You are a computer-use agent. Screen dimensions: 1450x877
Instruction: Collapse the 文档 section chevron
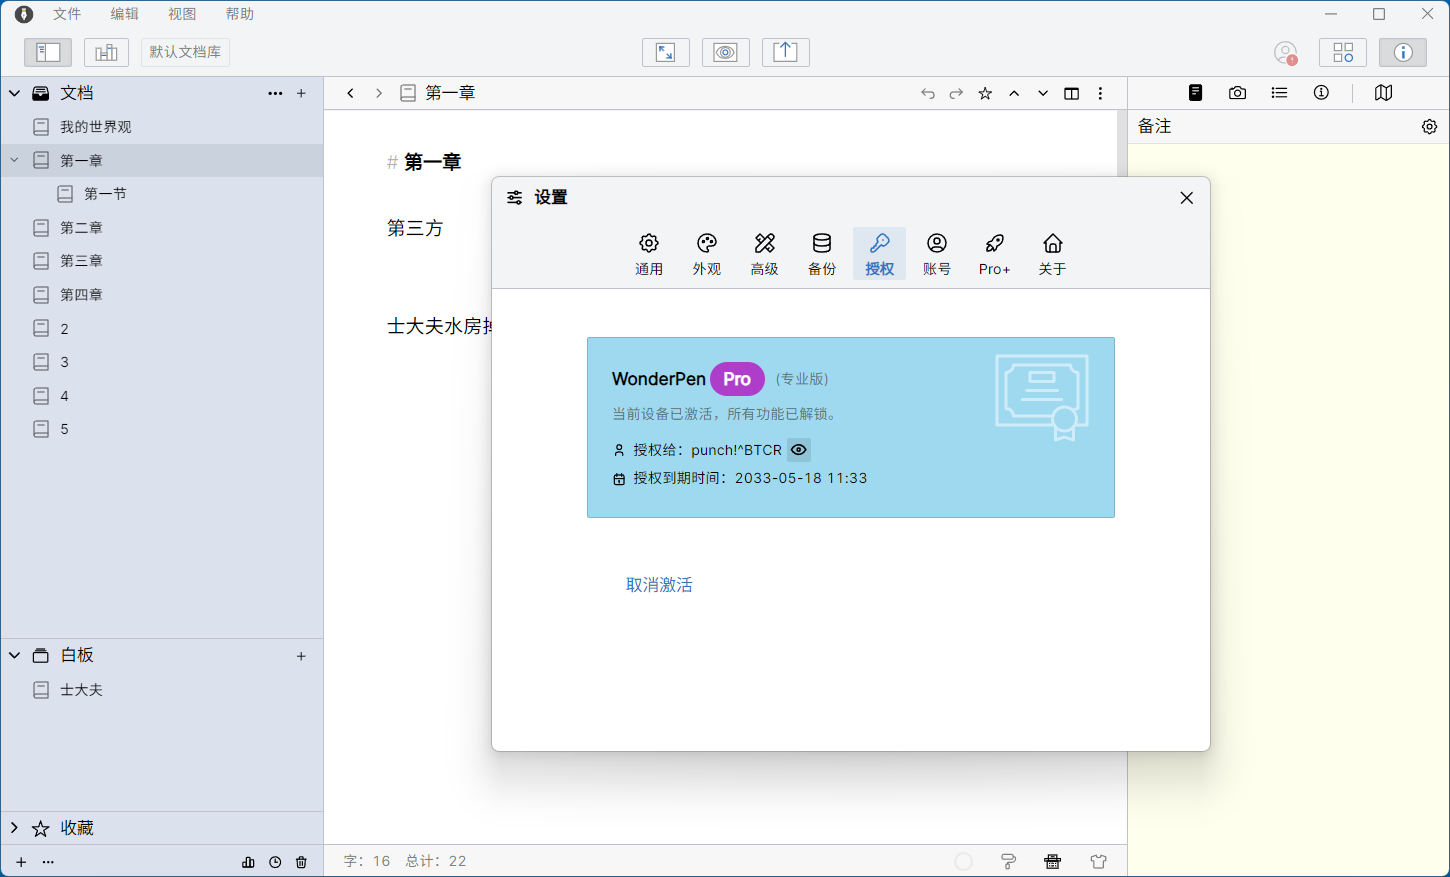[14, 93]
